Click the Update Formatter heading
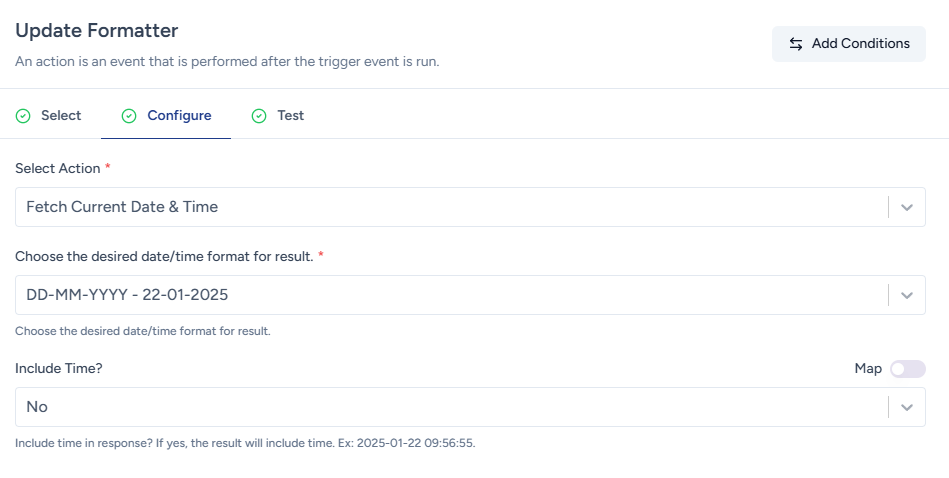The image size is (949, 478). point(97,31)
